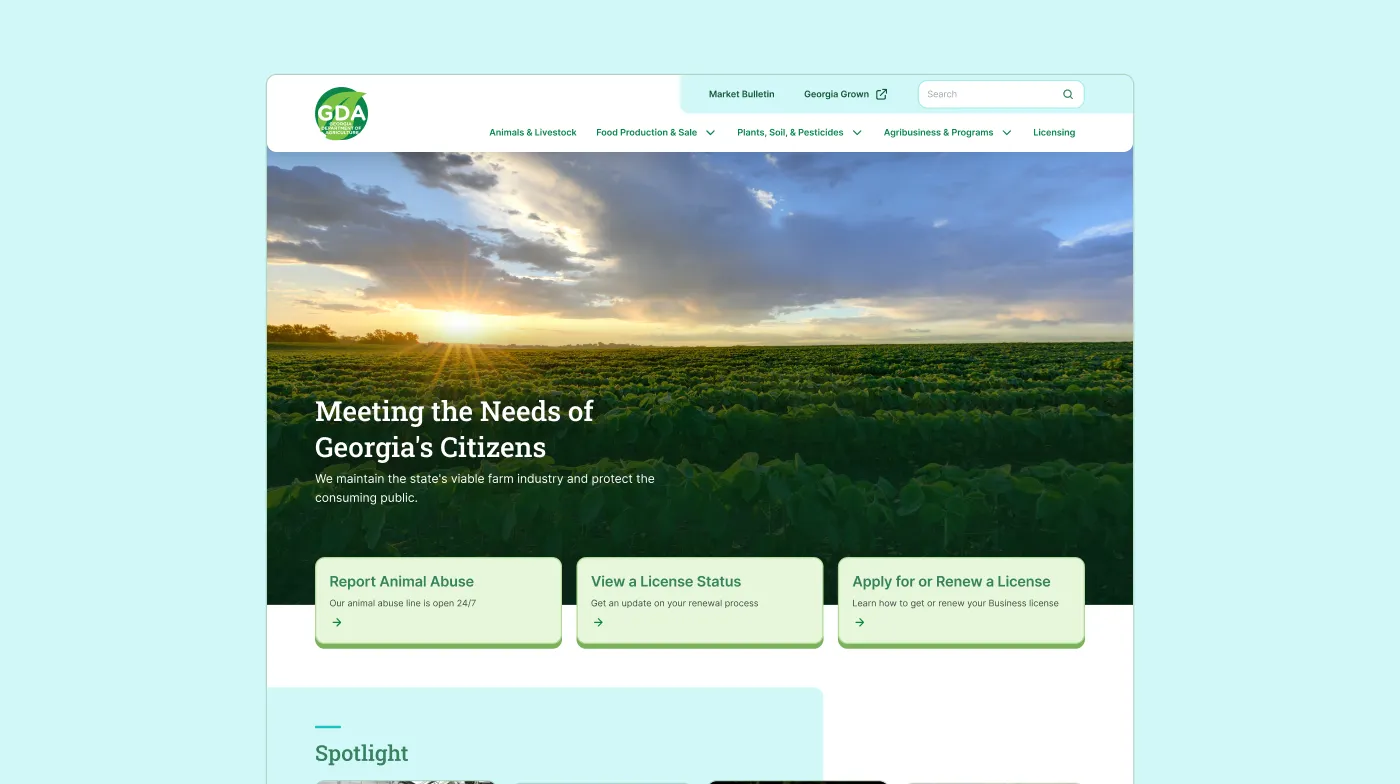Image resolution: width=1400 pixels, height=784 pixels.
Task: Select the Apply for or Renew a License heading
Action: coord(950,581)
